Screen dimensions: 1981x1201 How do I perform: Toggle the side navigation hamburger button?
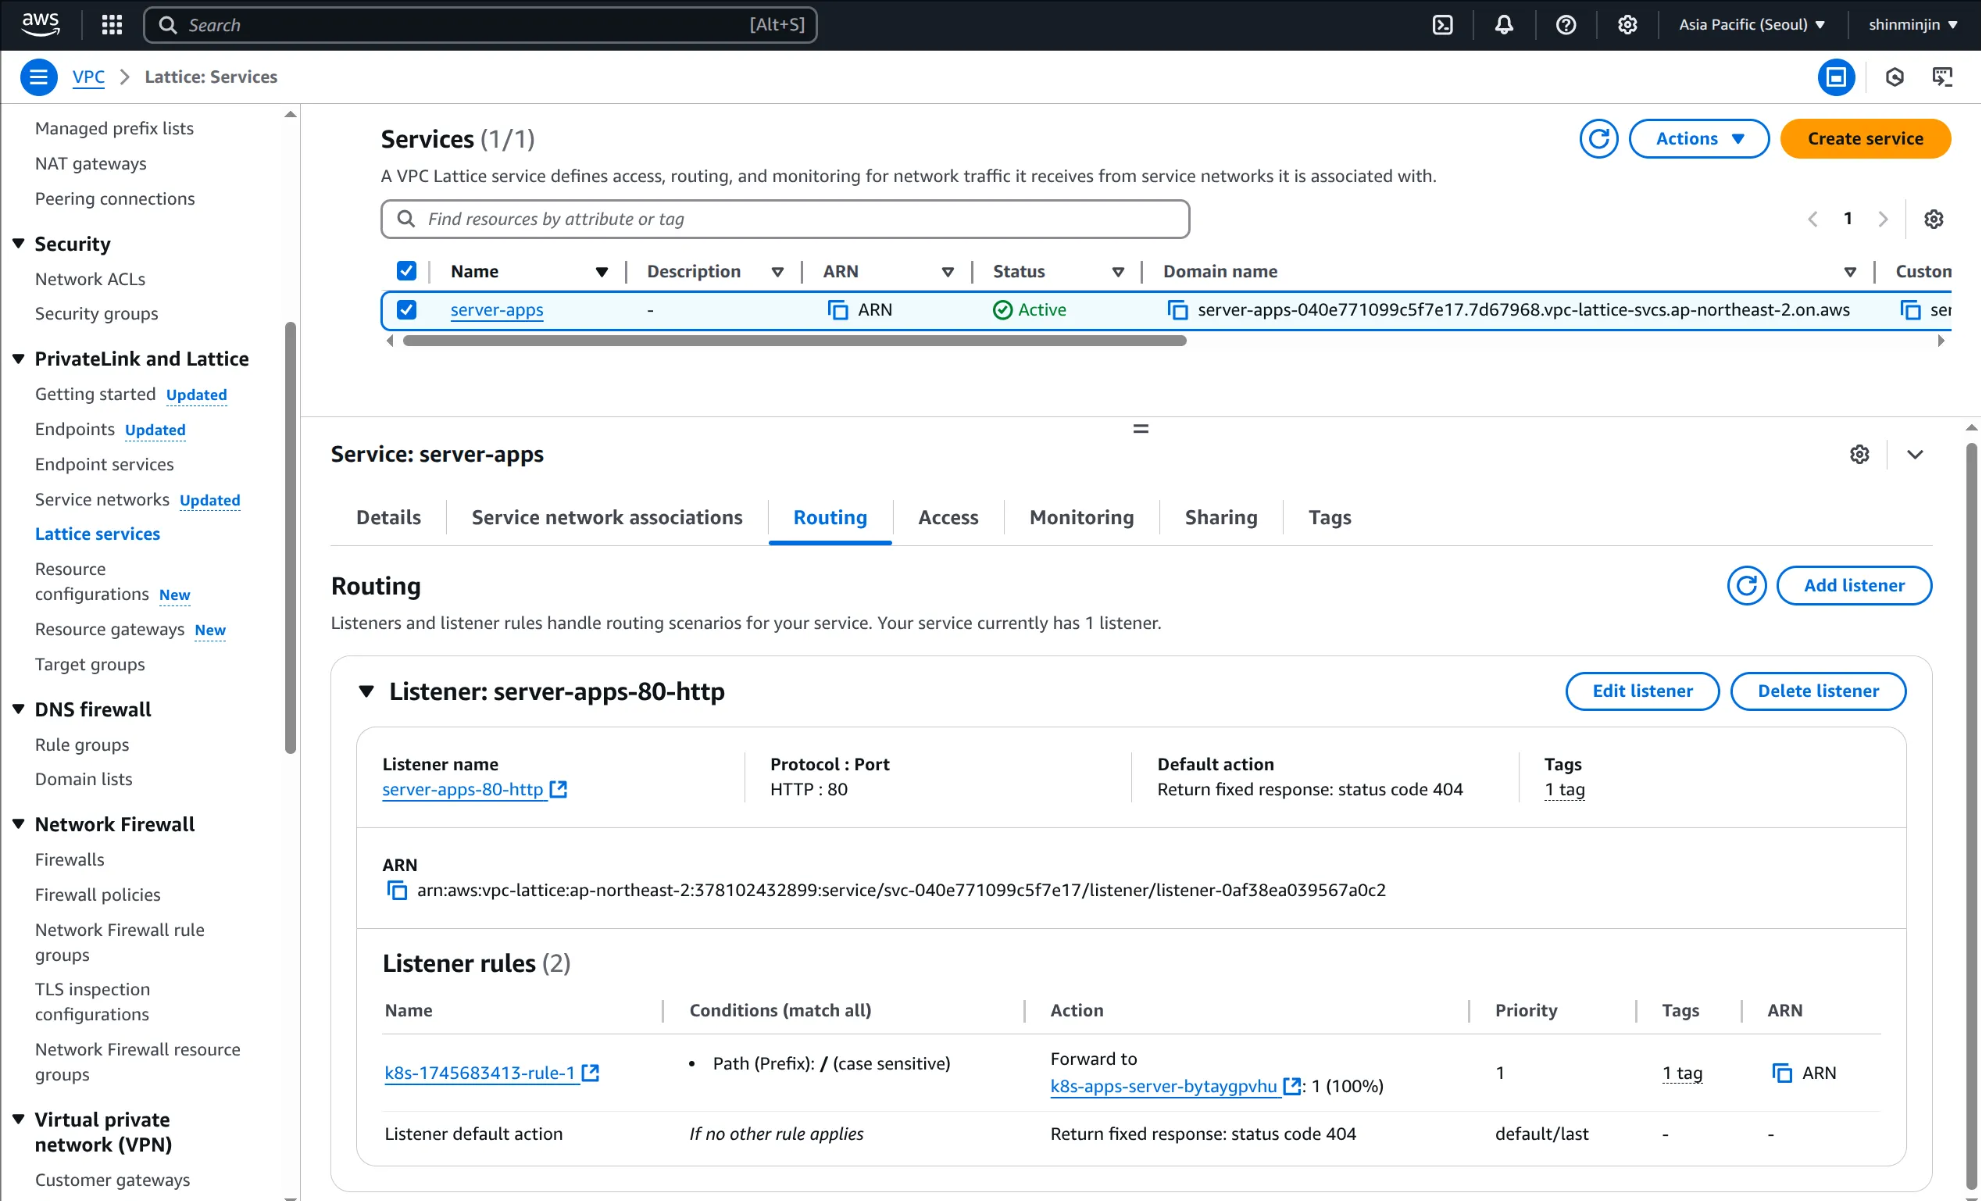pos(39,77)
